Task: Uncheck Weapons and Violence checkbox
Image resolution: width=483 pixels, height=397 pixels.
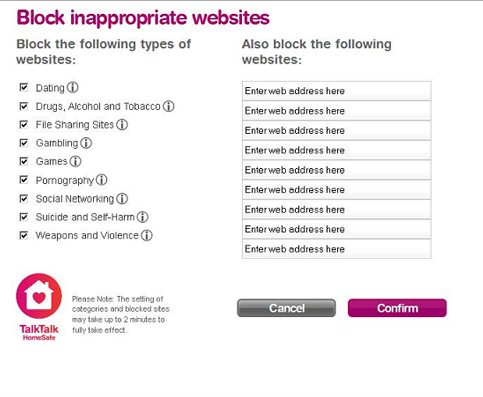Action: (24, 235)
